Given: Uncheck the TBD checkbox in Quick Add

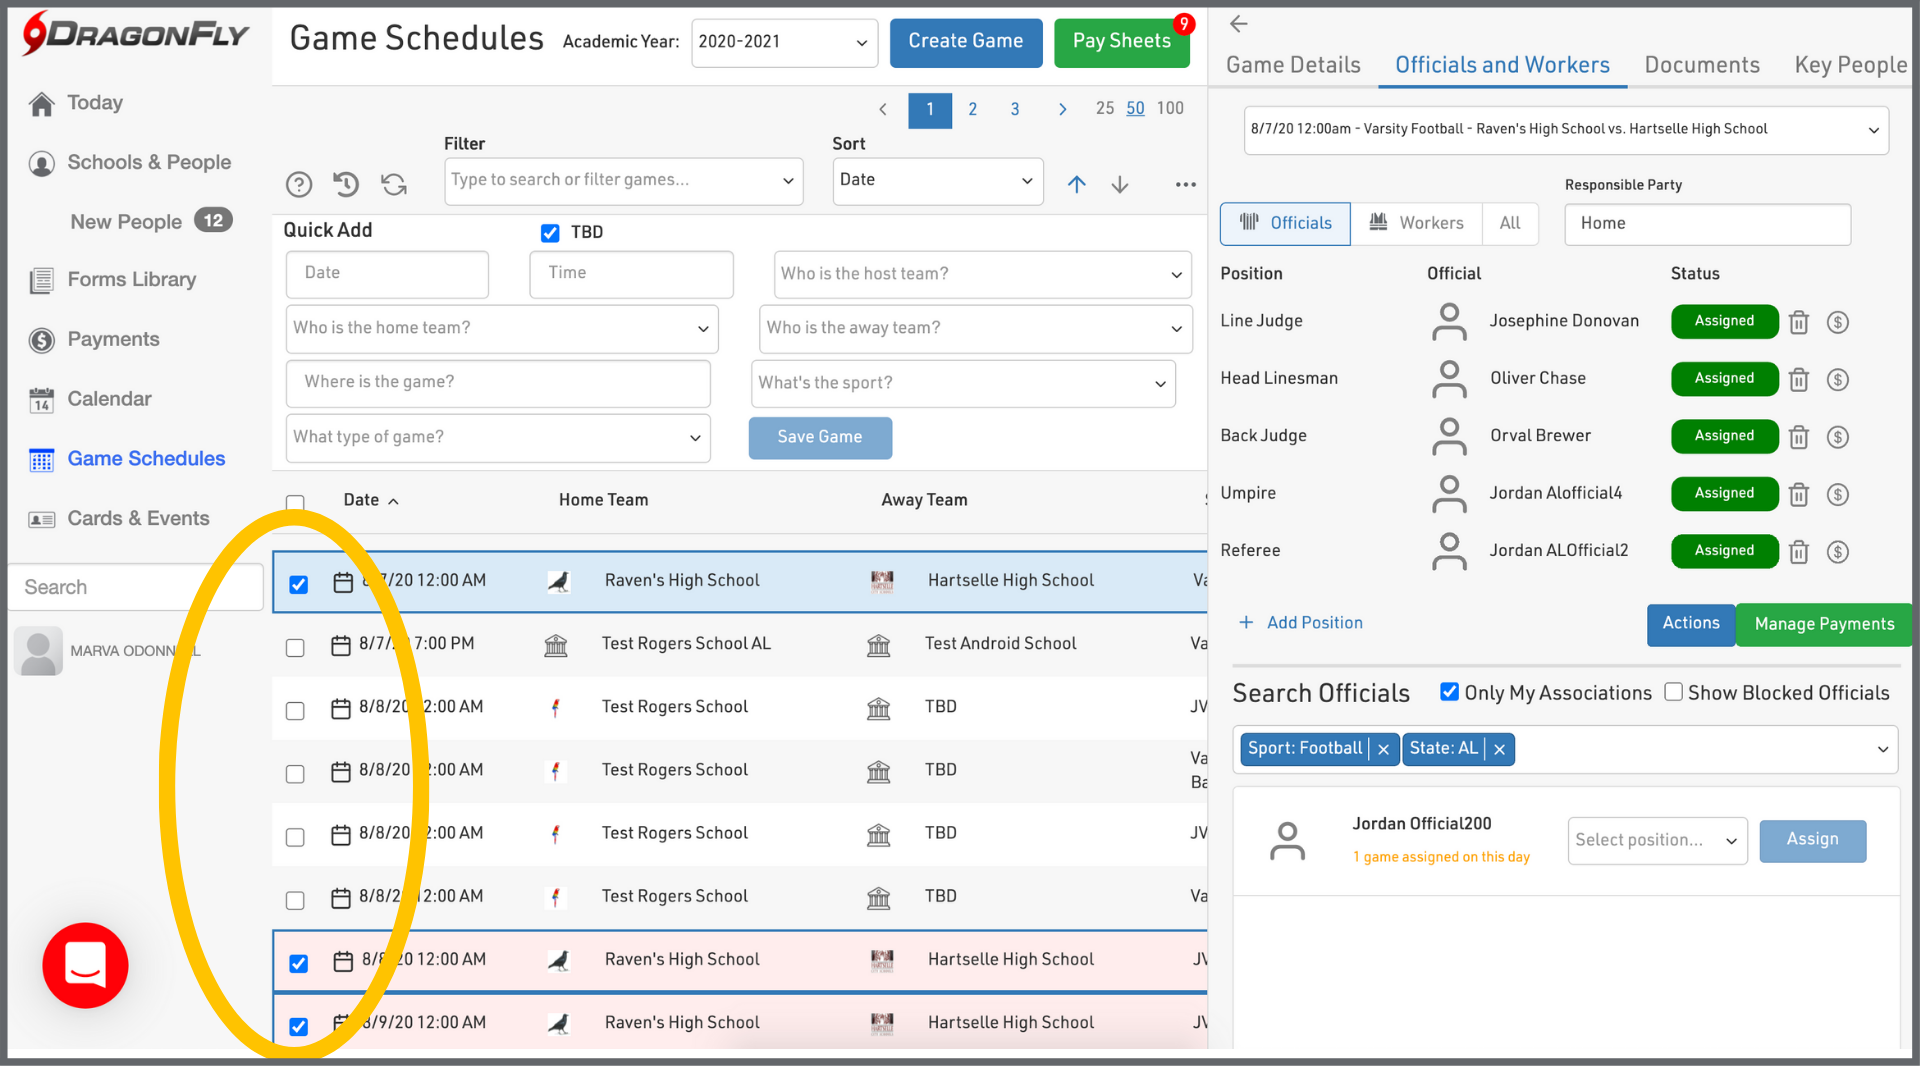Looking at the screenshot, I should 550,233.
